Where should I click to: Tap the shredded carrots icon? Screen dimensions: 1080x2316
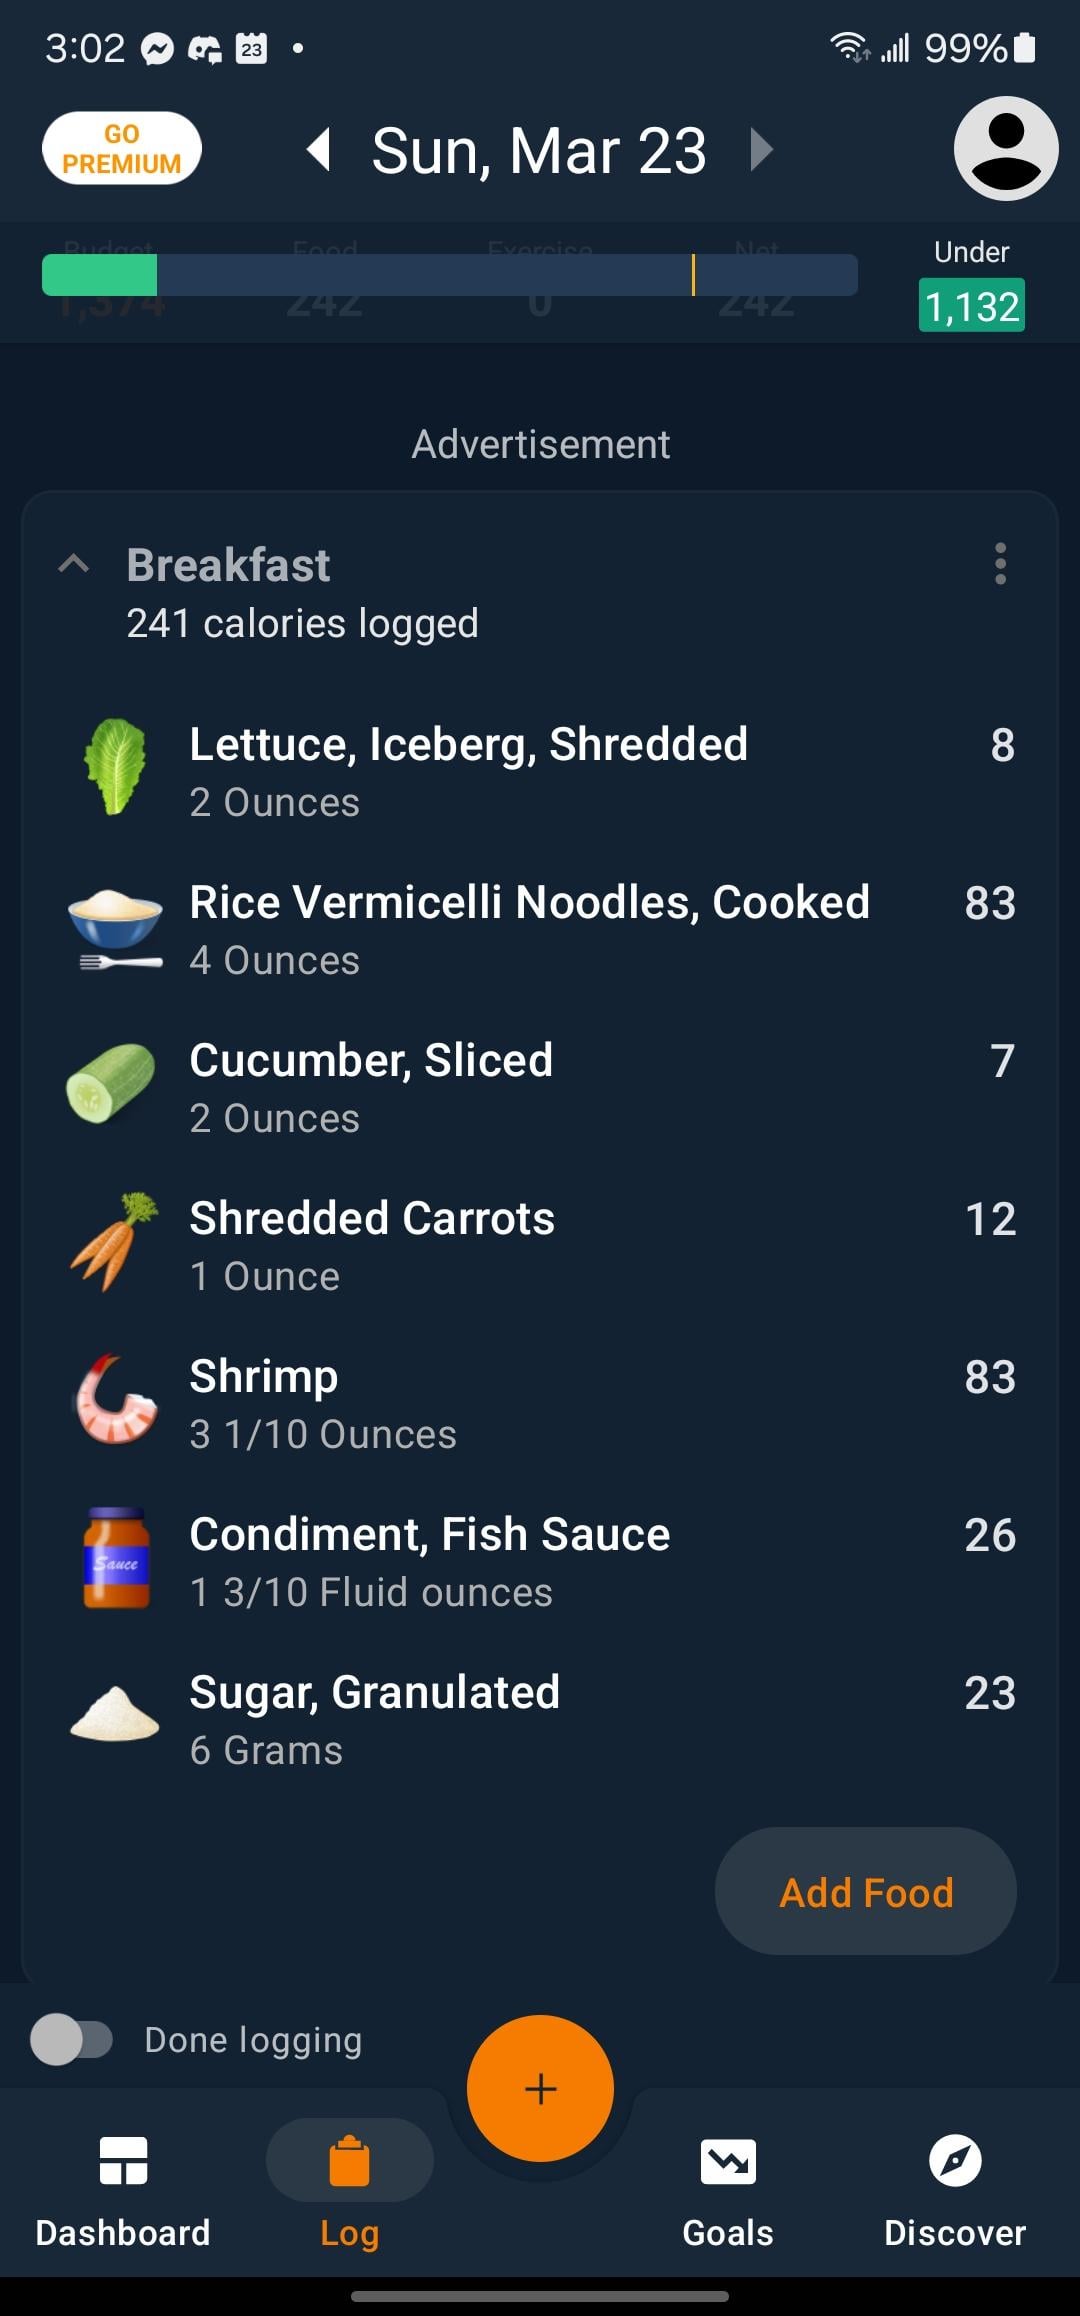(x=116, y=1242)
